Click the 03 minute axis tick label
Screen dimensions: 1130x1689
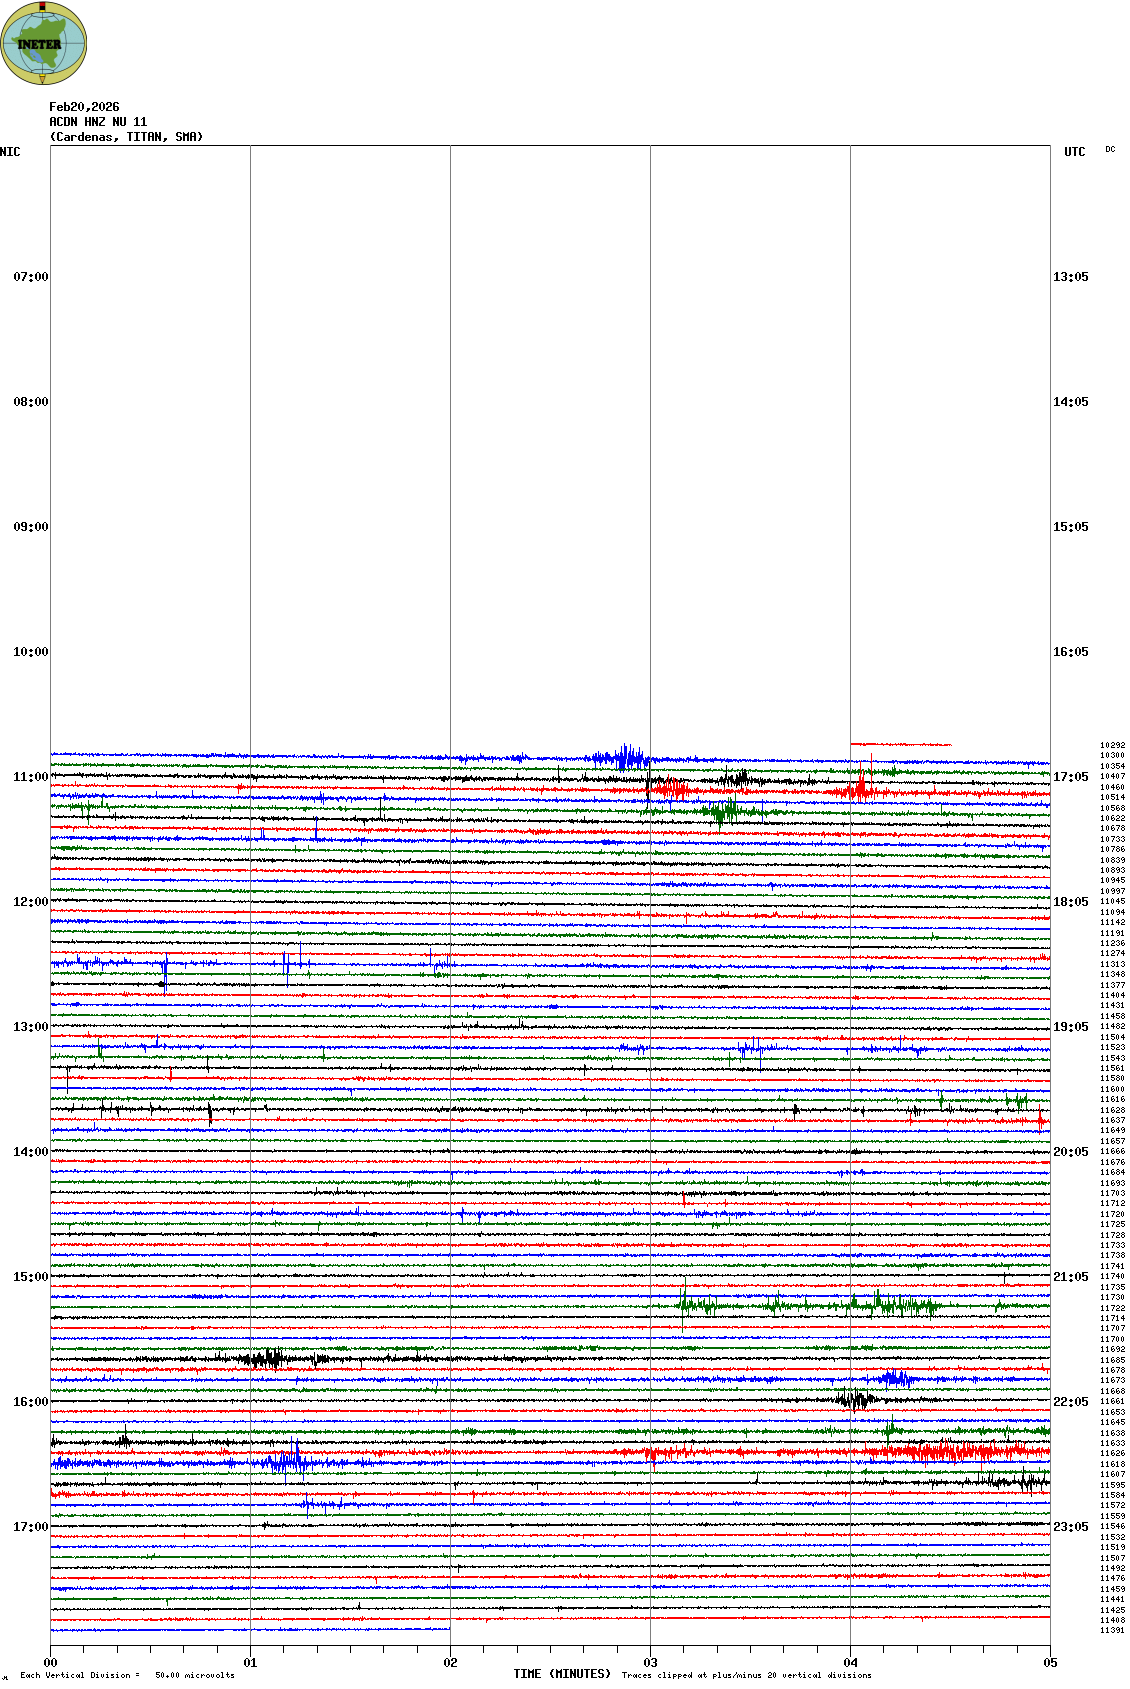point(650,1663)
